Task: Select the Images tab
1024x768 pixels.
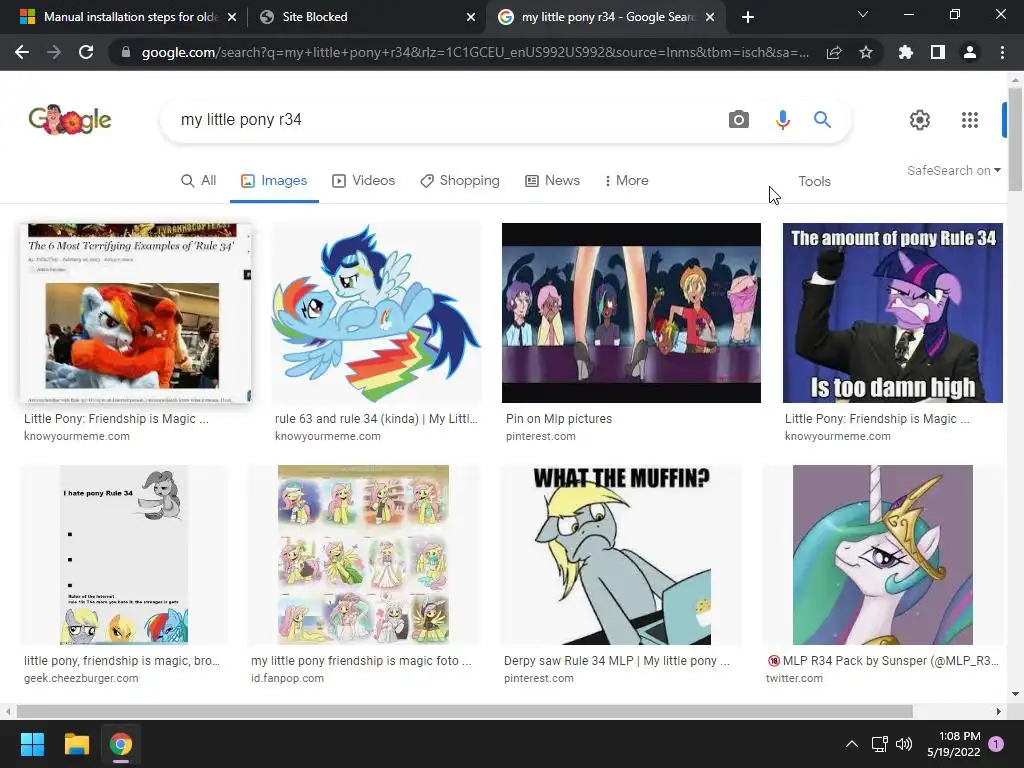Action: pyautogui.click(x=274, y=180)
